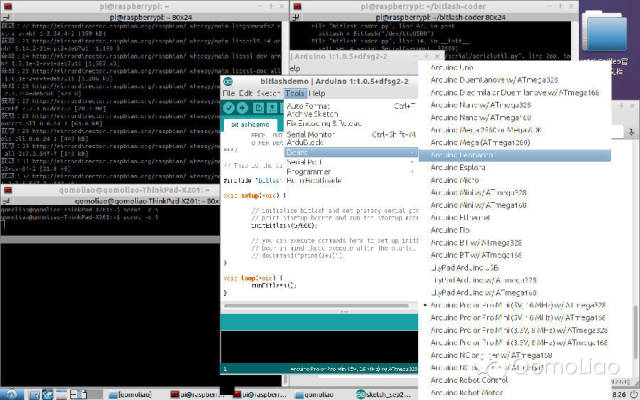Select checked Arduino Pro Mini (5V, 16 MHz) ATmega328

click(515, 305)
